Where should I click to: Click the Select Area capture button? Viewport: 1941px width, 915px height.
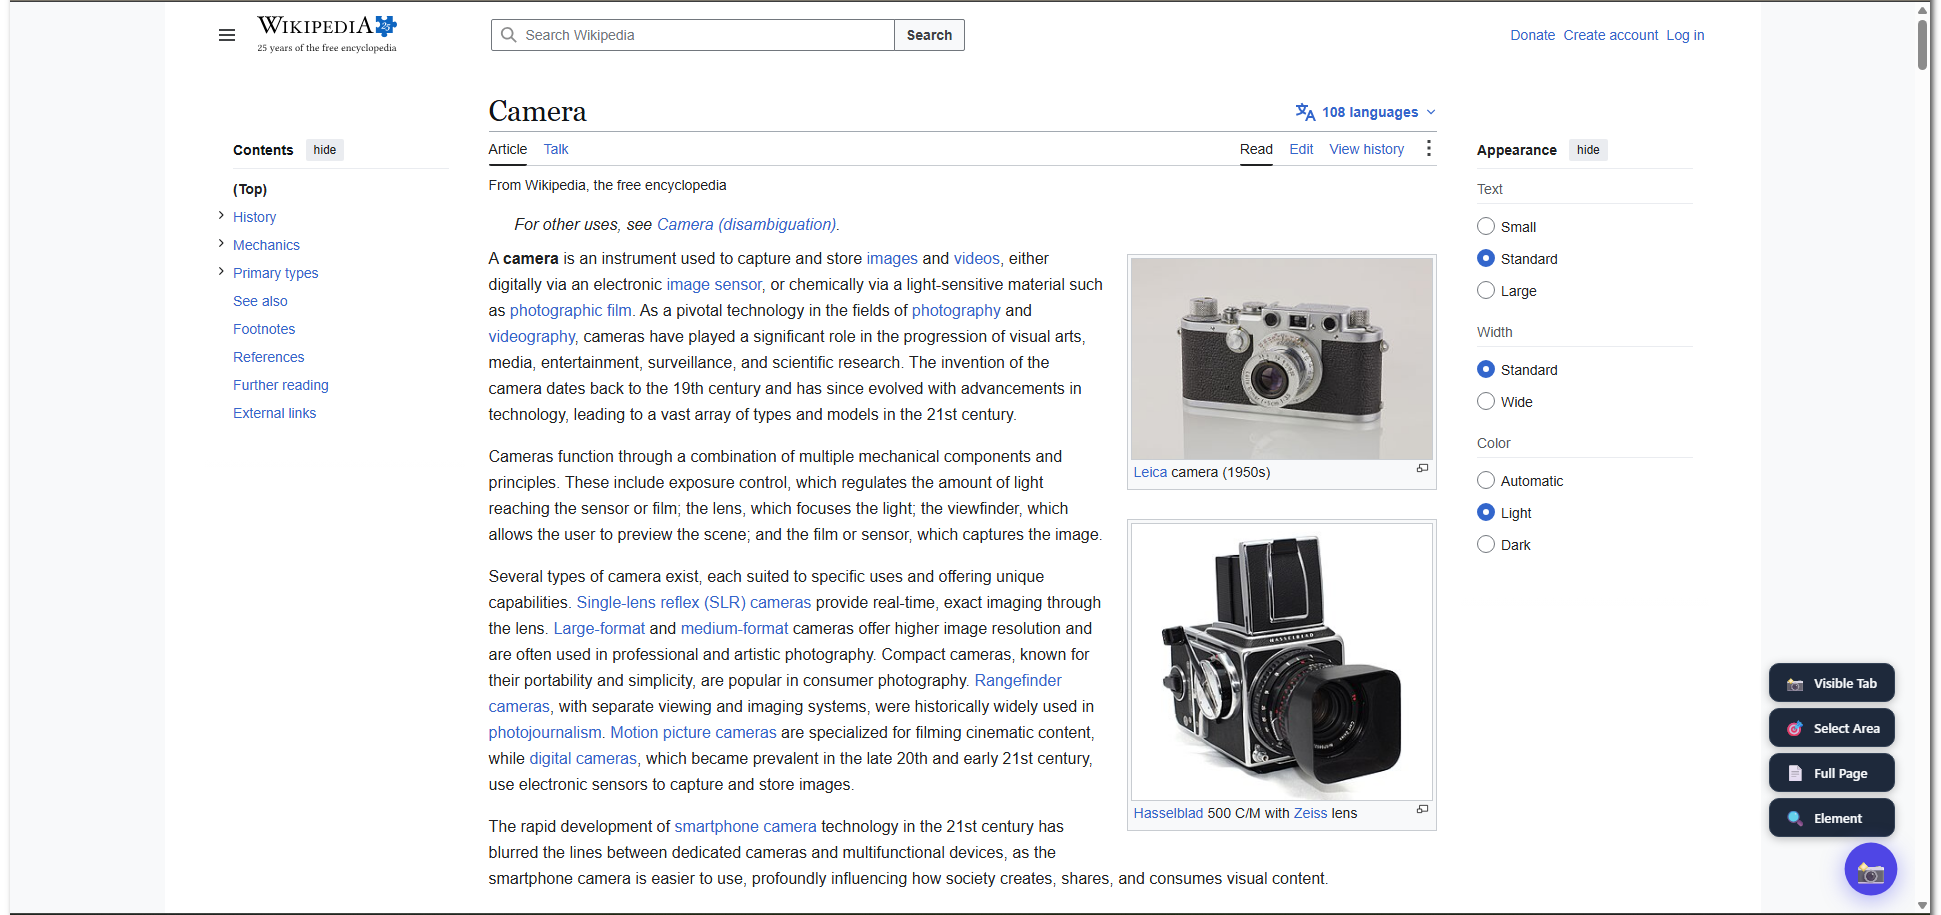(x=1832, y=728)
